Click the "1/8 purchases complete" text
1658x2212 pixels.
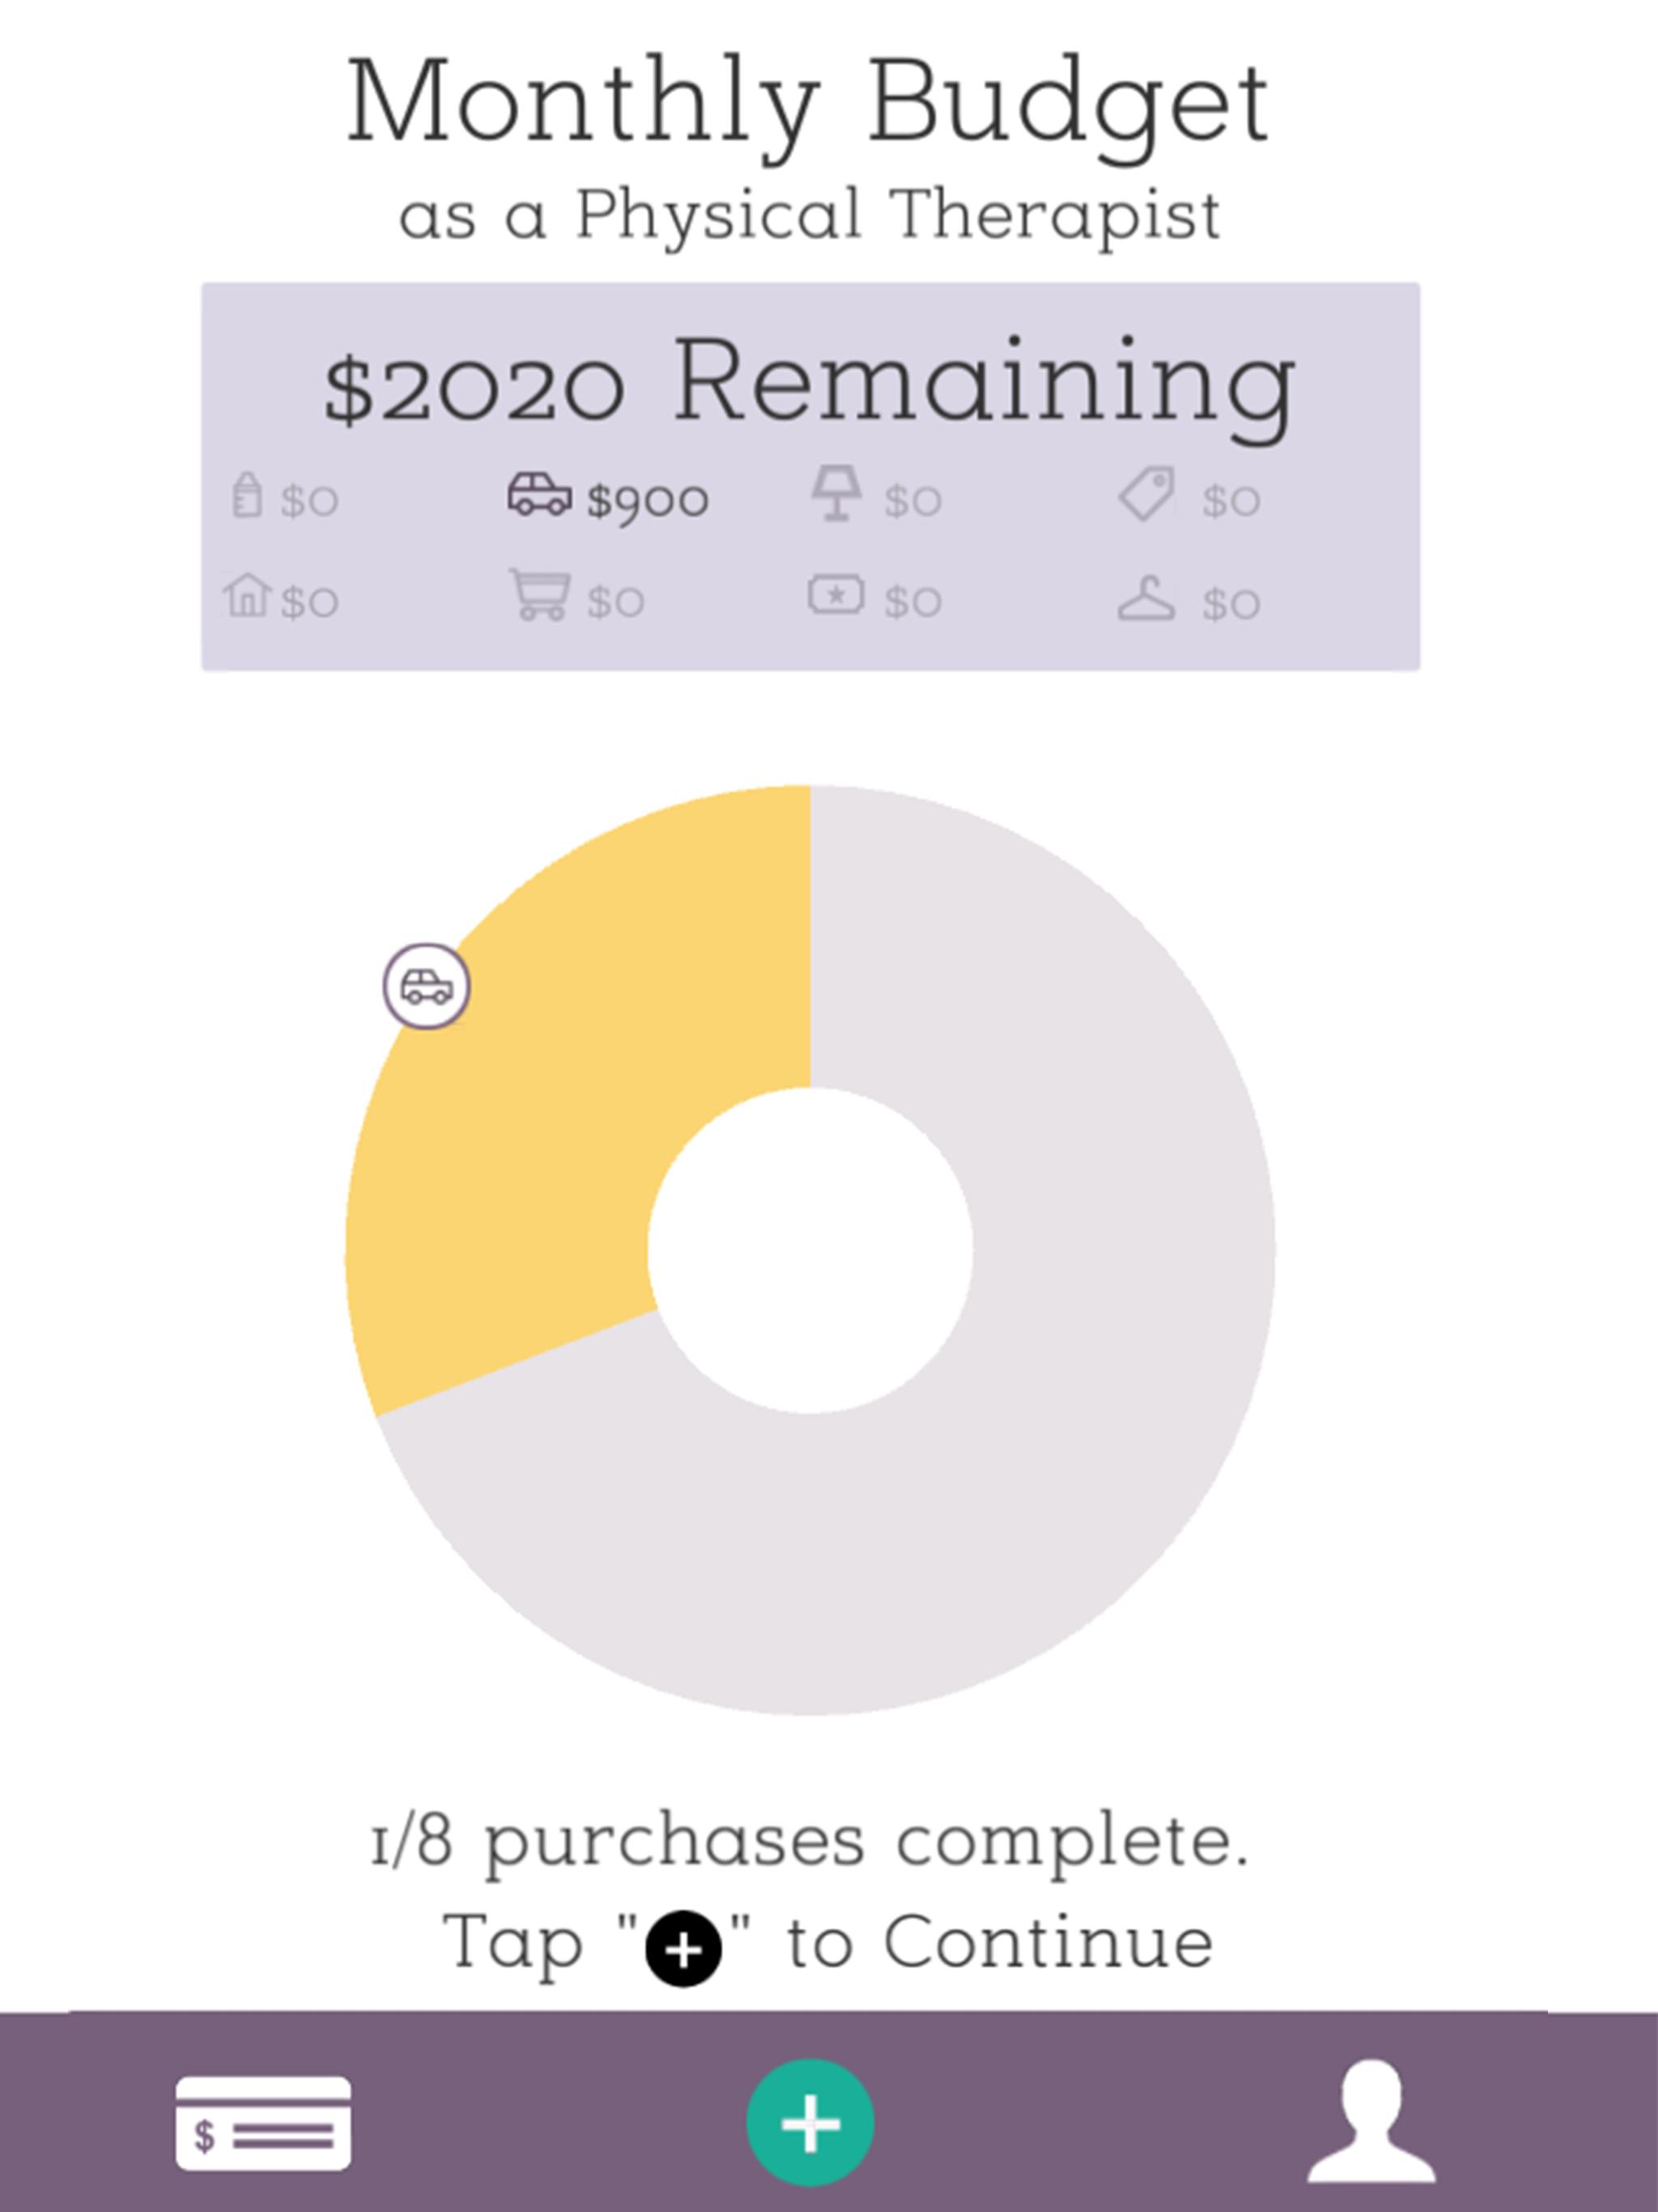coord(810,1841)
